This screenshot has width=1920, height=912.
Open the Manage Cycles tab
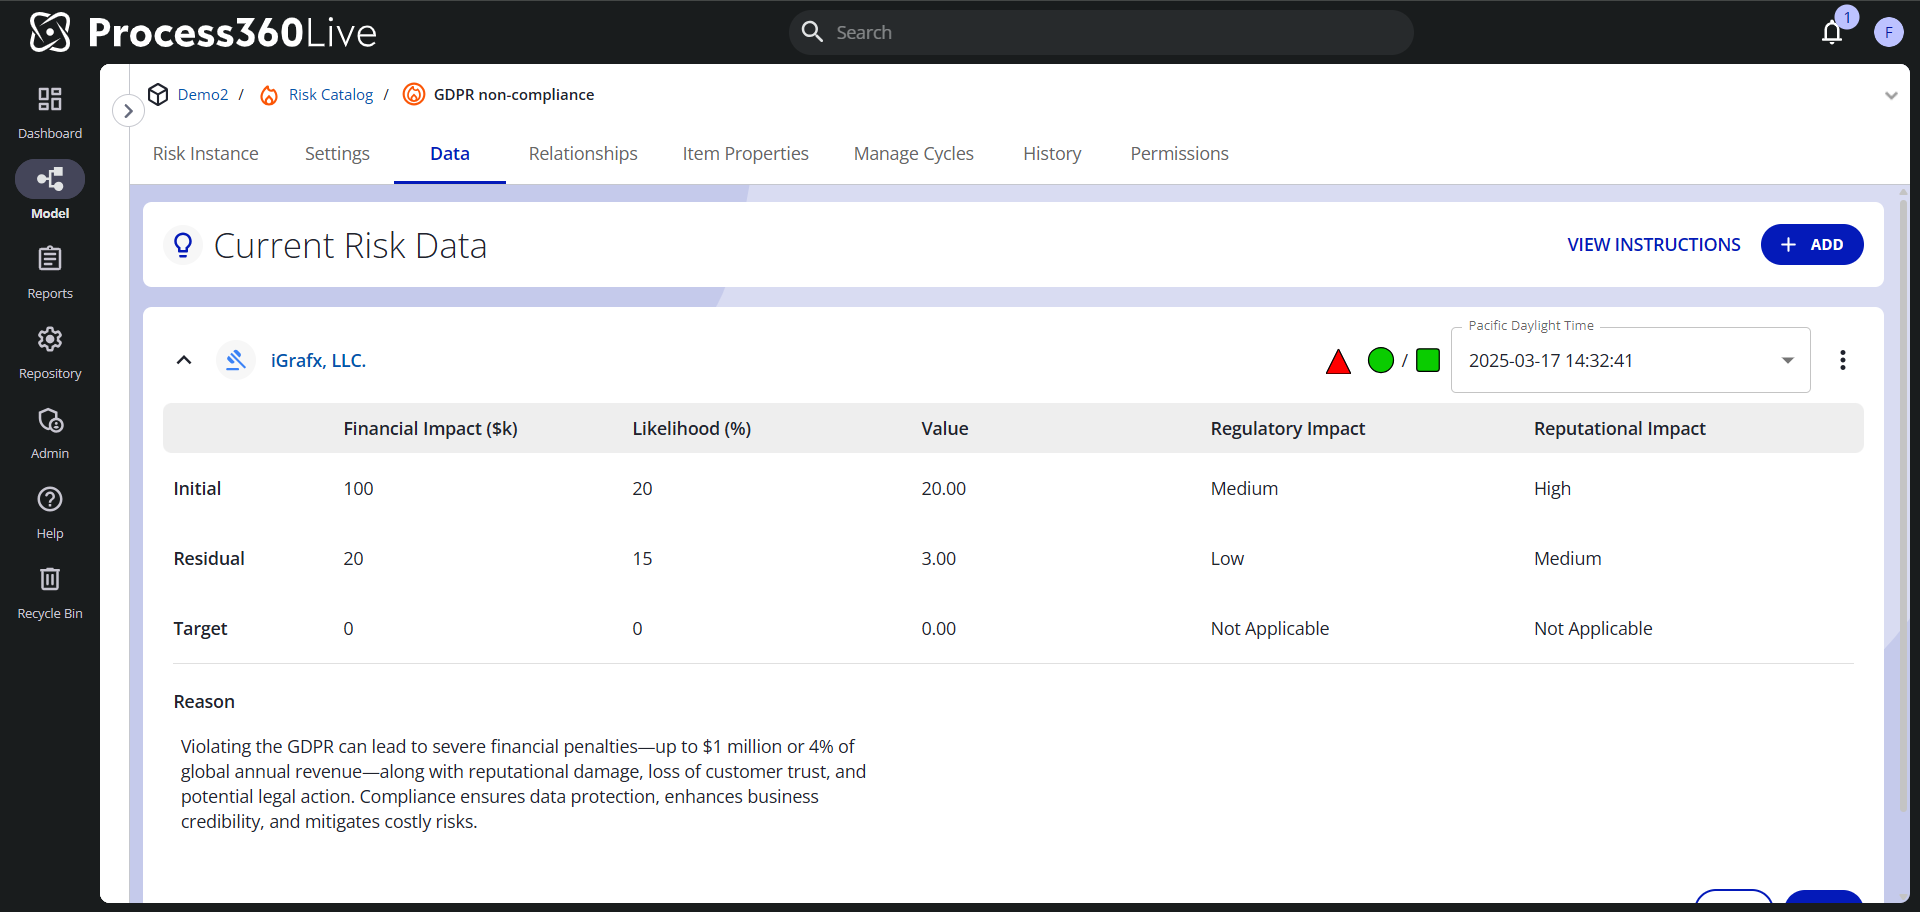point(913,154)
